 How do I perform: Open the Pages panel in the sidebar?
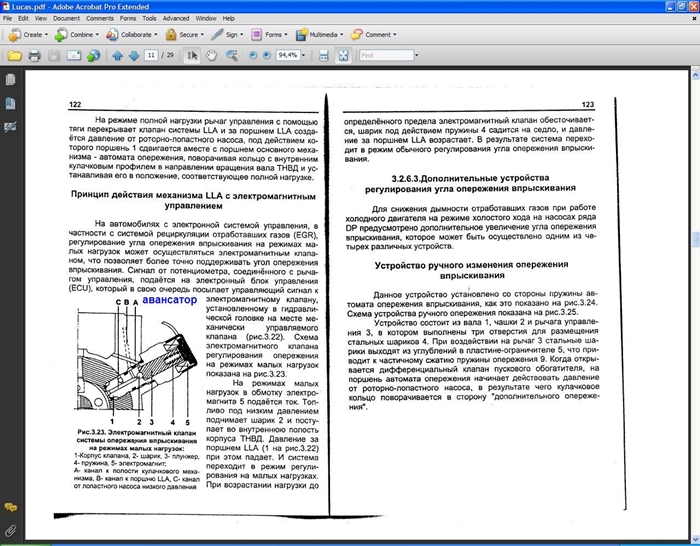coord(9,81)
